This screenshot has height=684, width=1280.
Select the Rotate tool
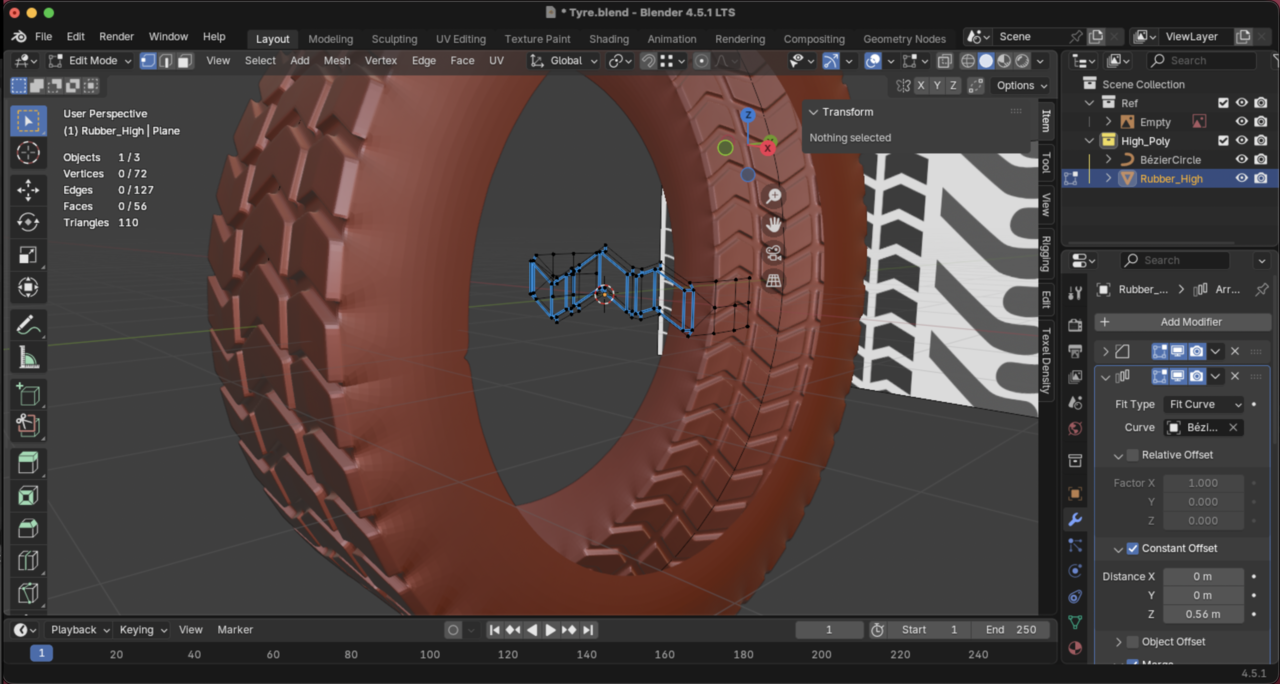point(28,222)
